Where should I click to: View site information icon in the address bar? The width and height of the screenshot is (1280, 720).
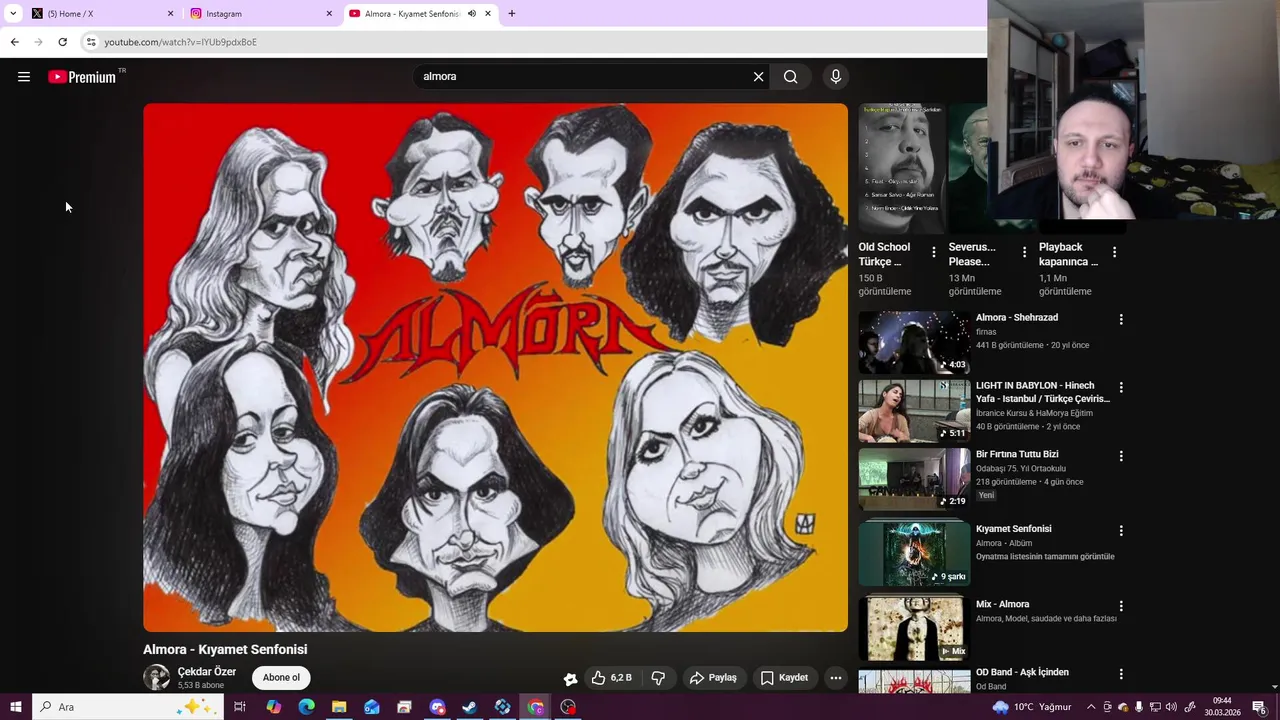[91, 42]
